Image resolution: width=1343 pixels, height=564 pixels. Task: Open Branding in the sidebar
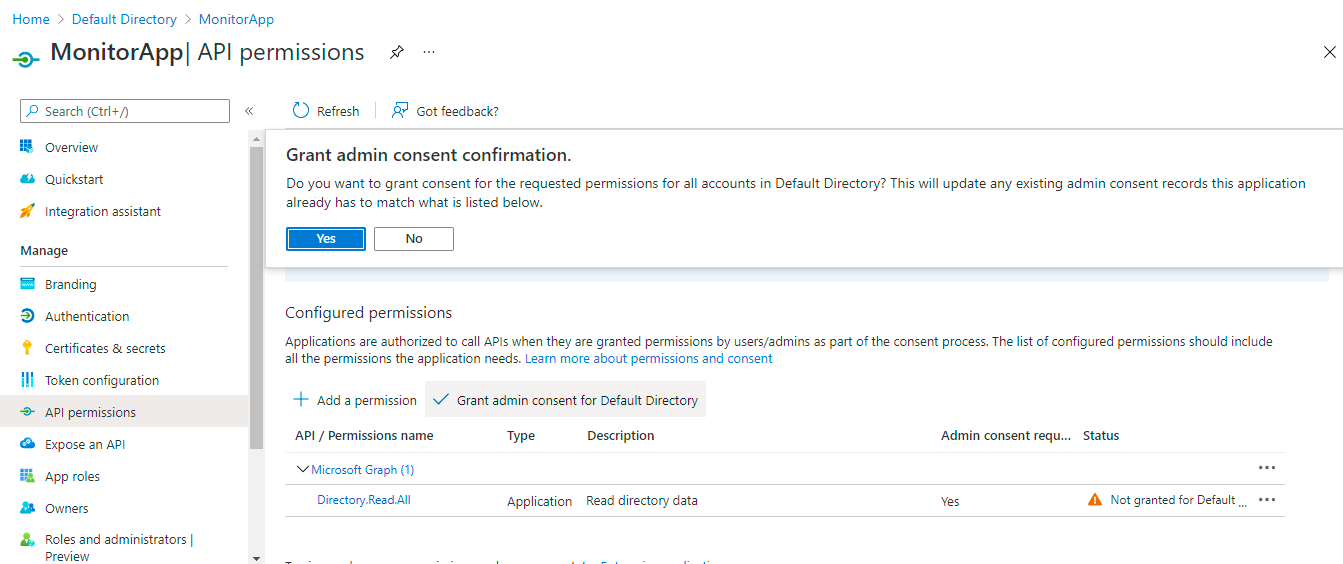coord(70,284)
